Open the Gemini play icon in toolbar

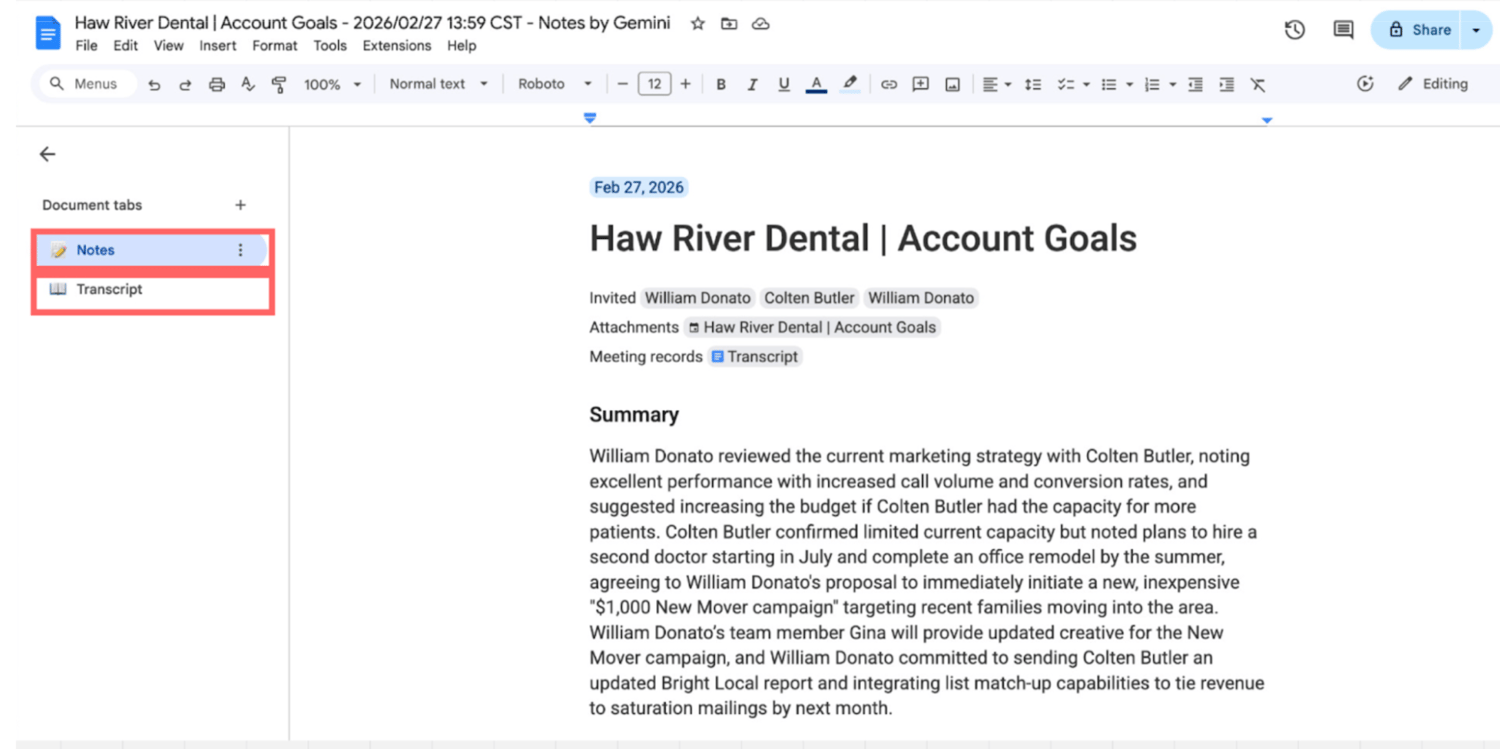1365,84
